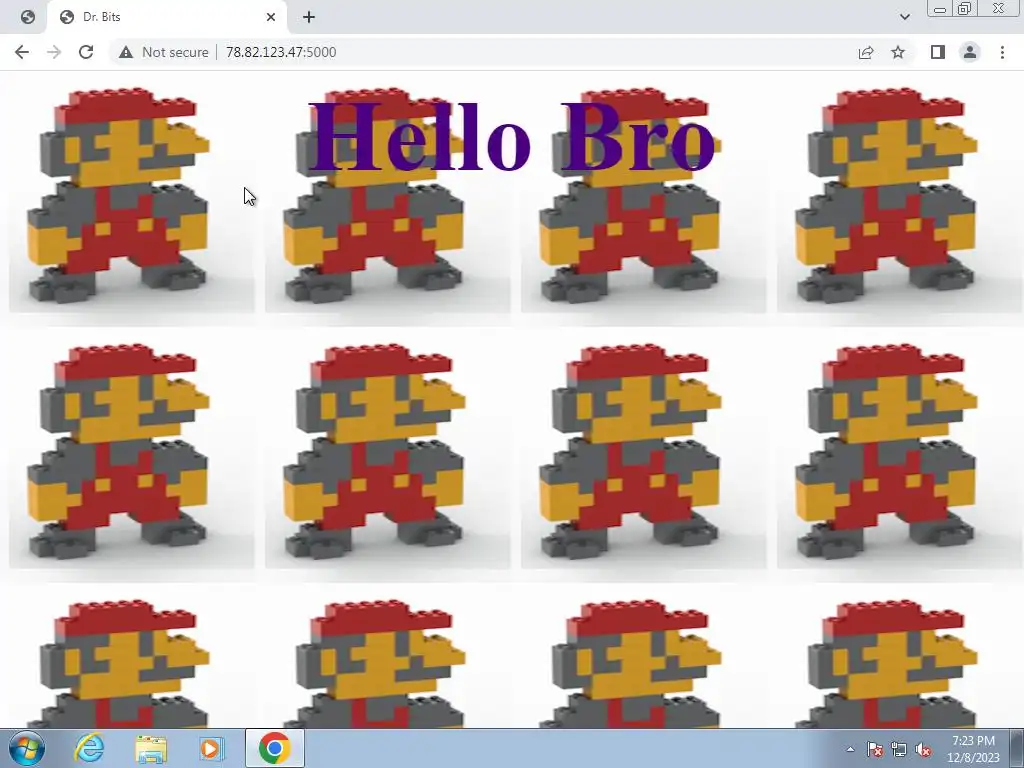Open Windows Explorer from taskbar
This screenshot has height=768, width=1024.
coord(151,748)
